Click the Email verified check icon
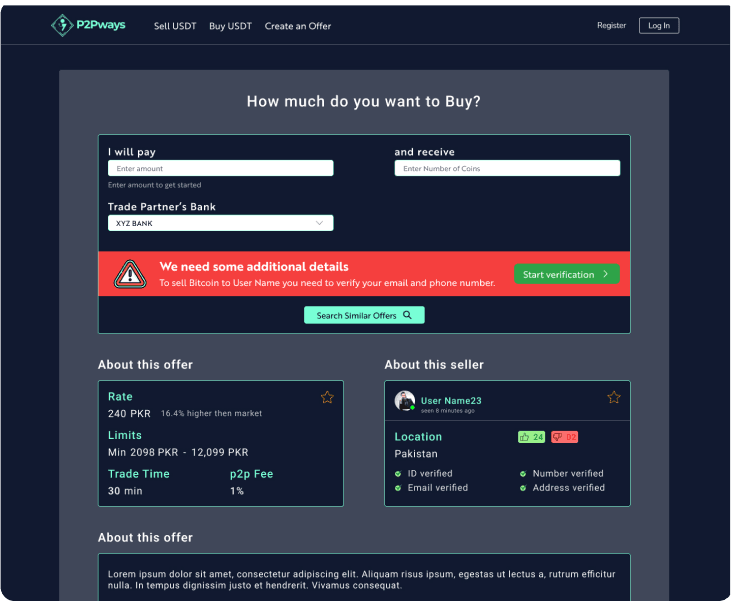Viewport: 733px width, 601px height. (398, 488)
